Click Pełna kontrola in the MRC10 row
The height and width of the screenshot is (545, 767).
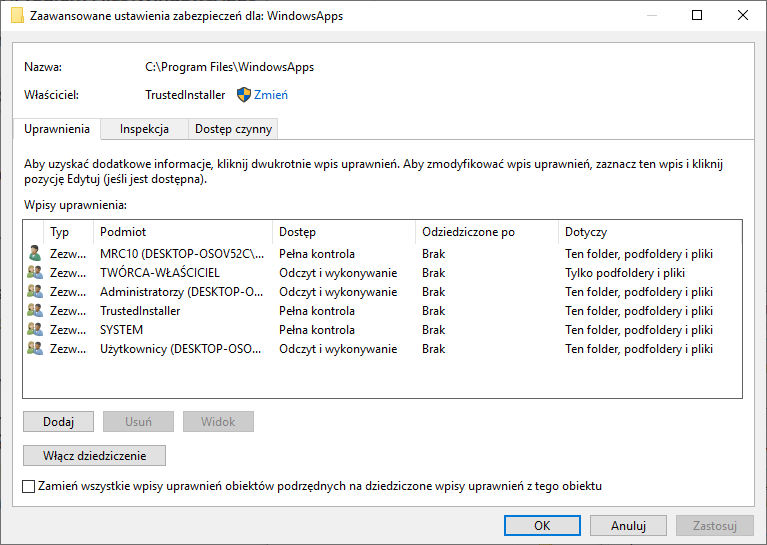316,253
